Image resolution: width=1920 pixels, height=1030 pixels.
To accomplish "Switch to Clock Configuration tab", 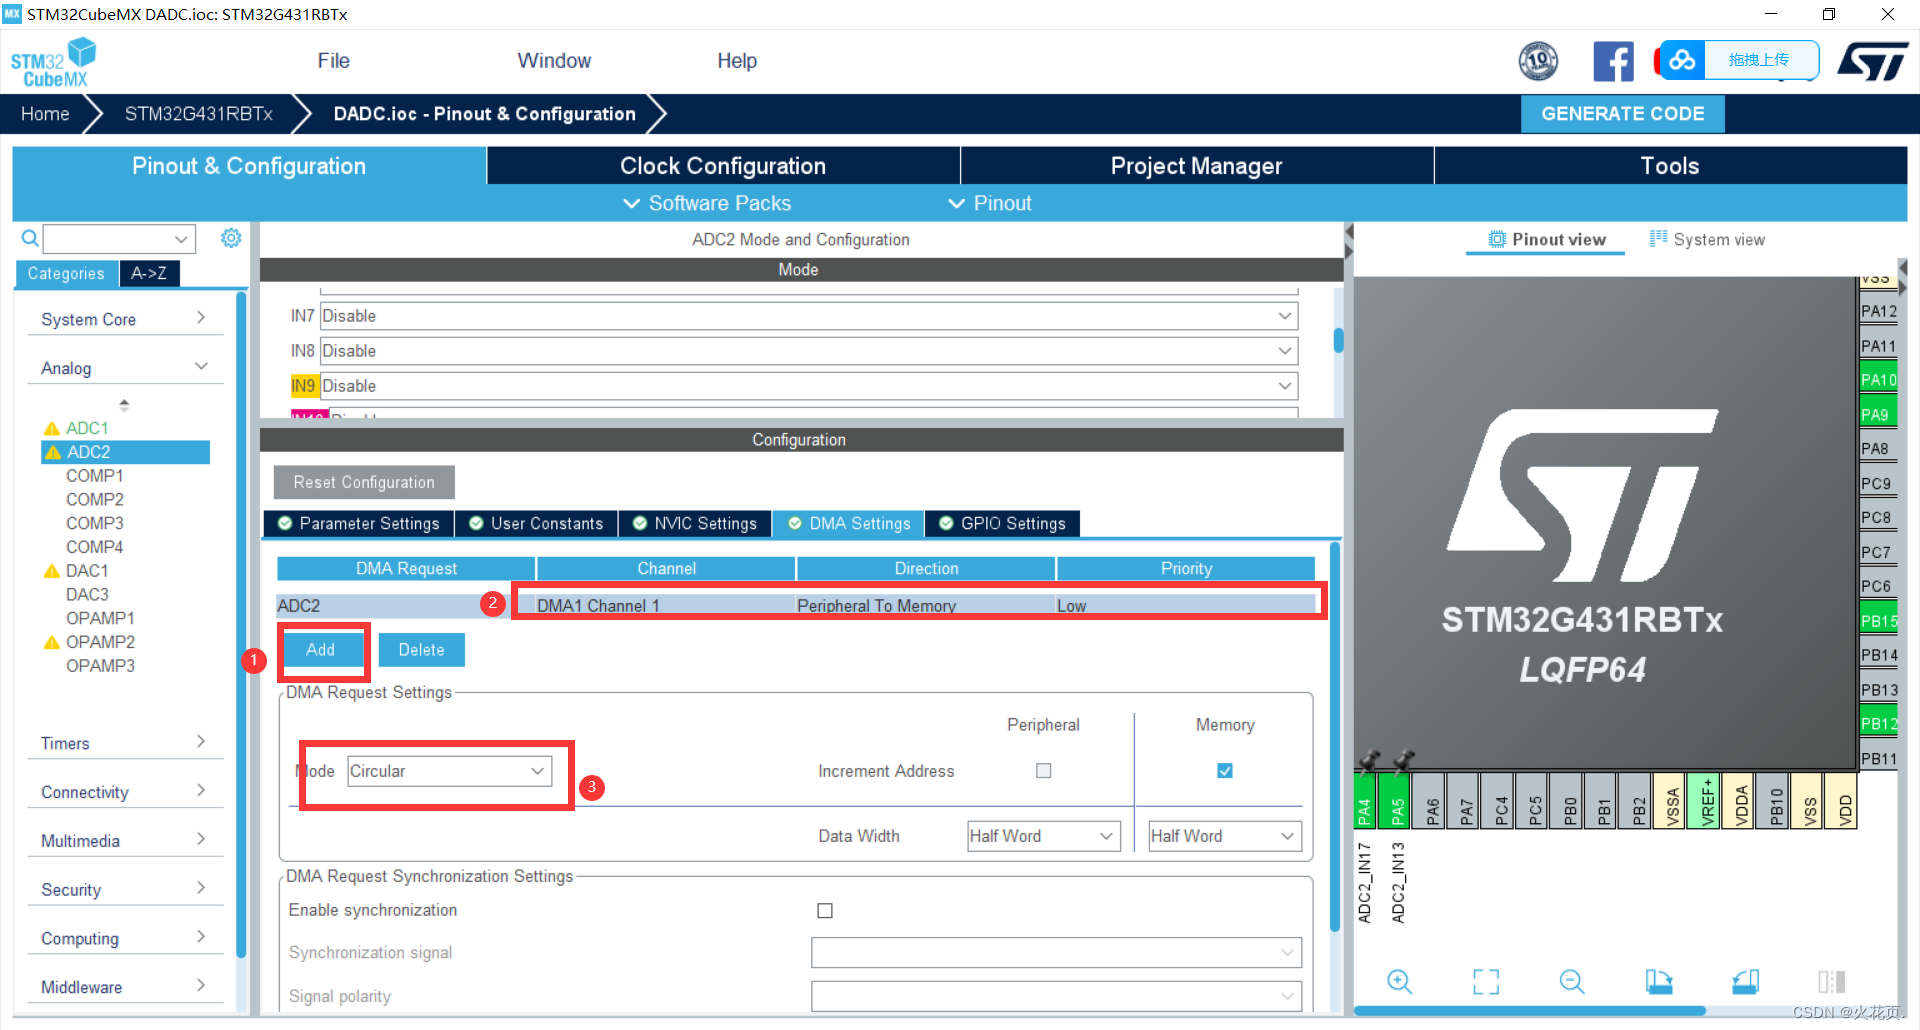I will point(723,166).
